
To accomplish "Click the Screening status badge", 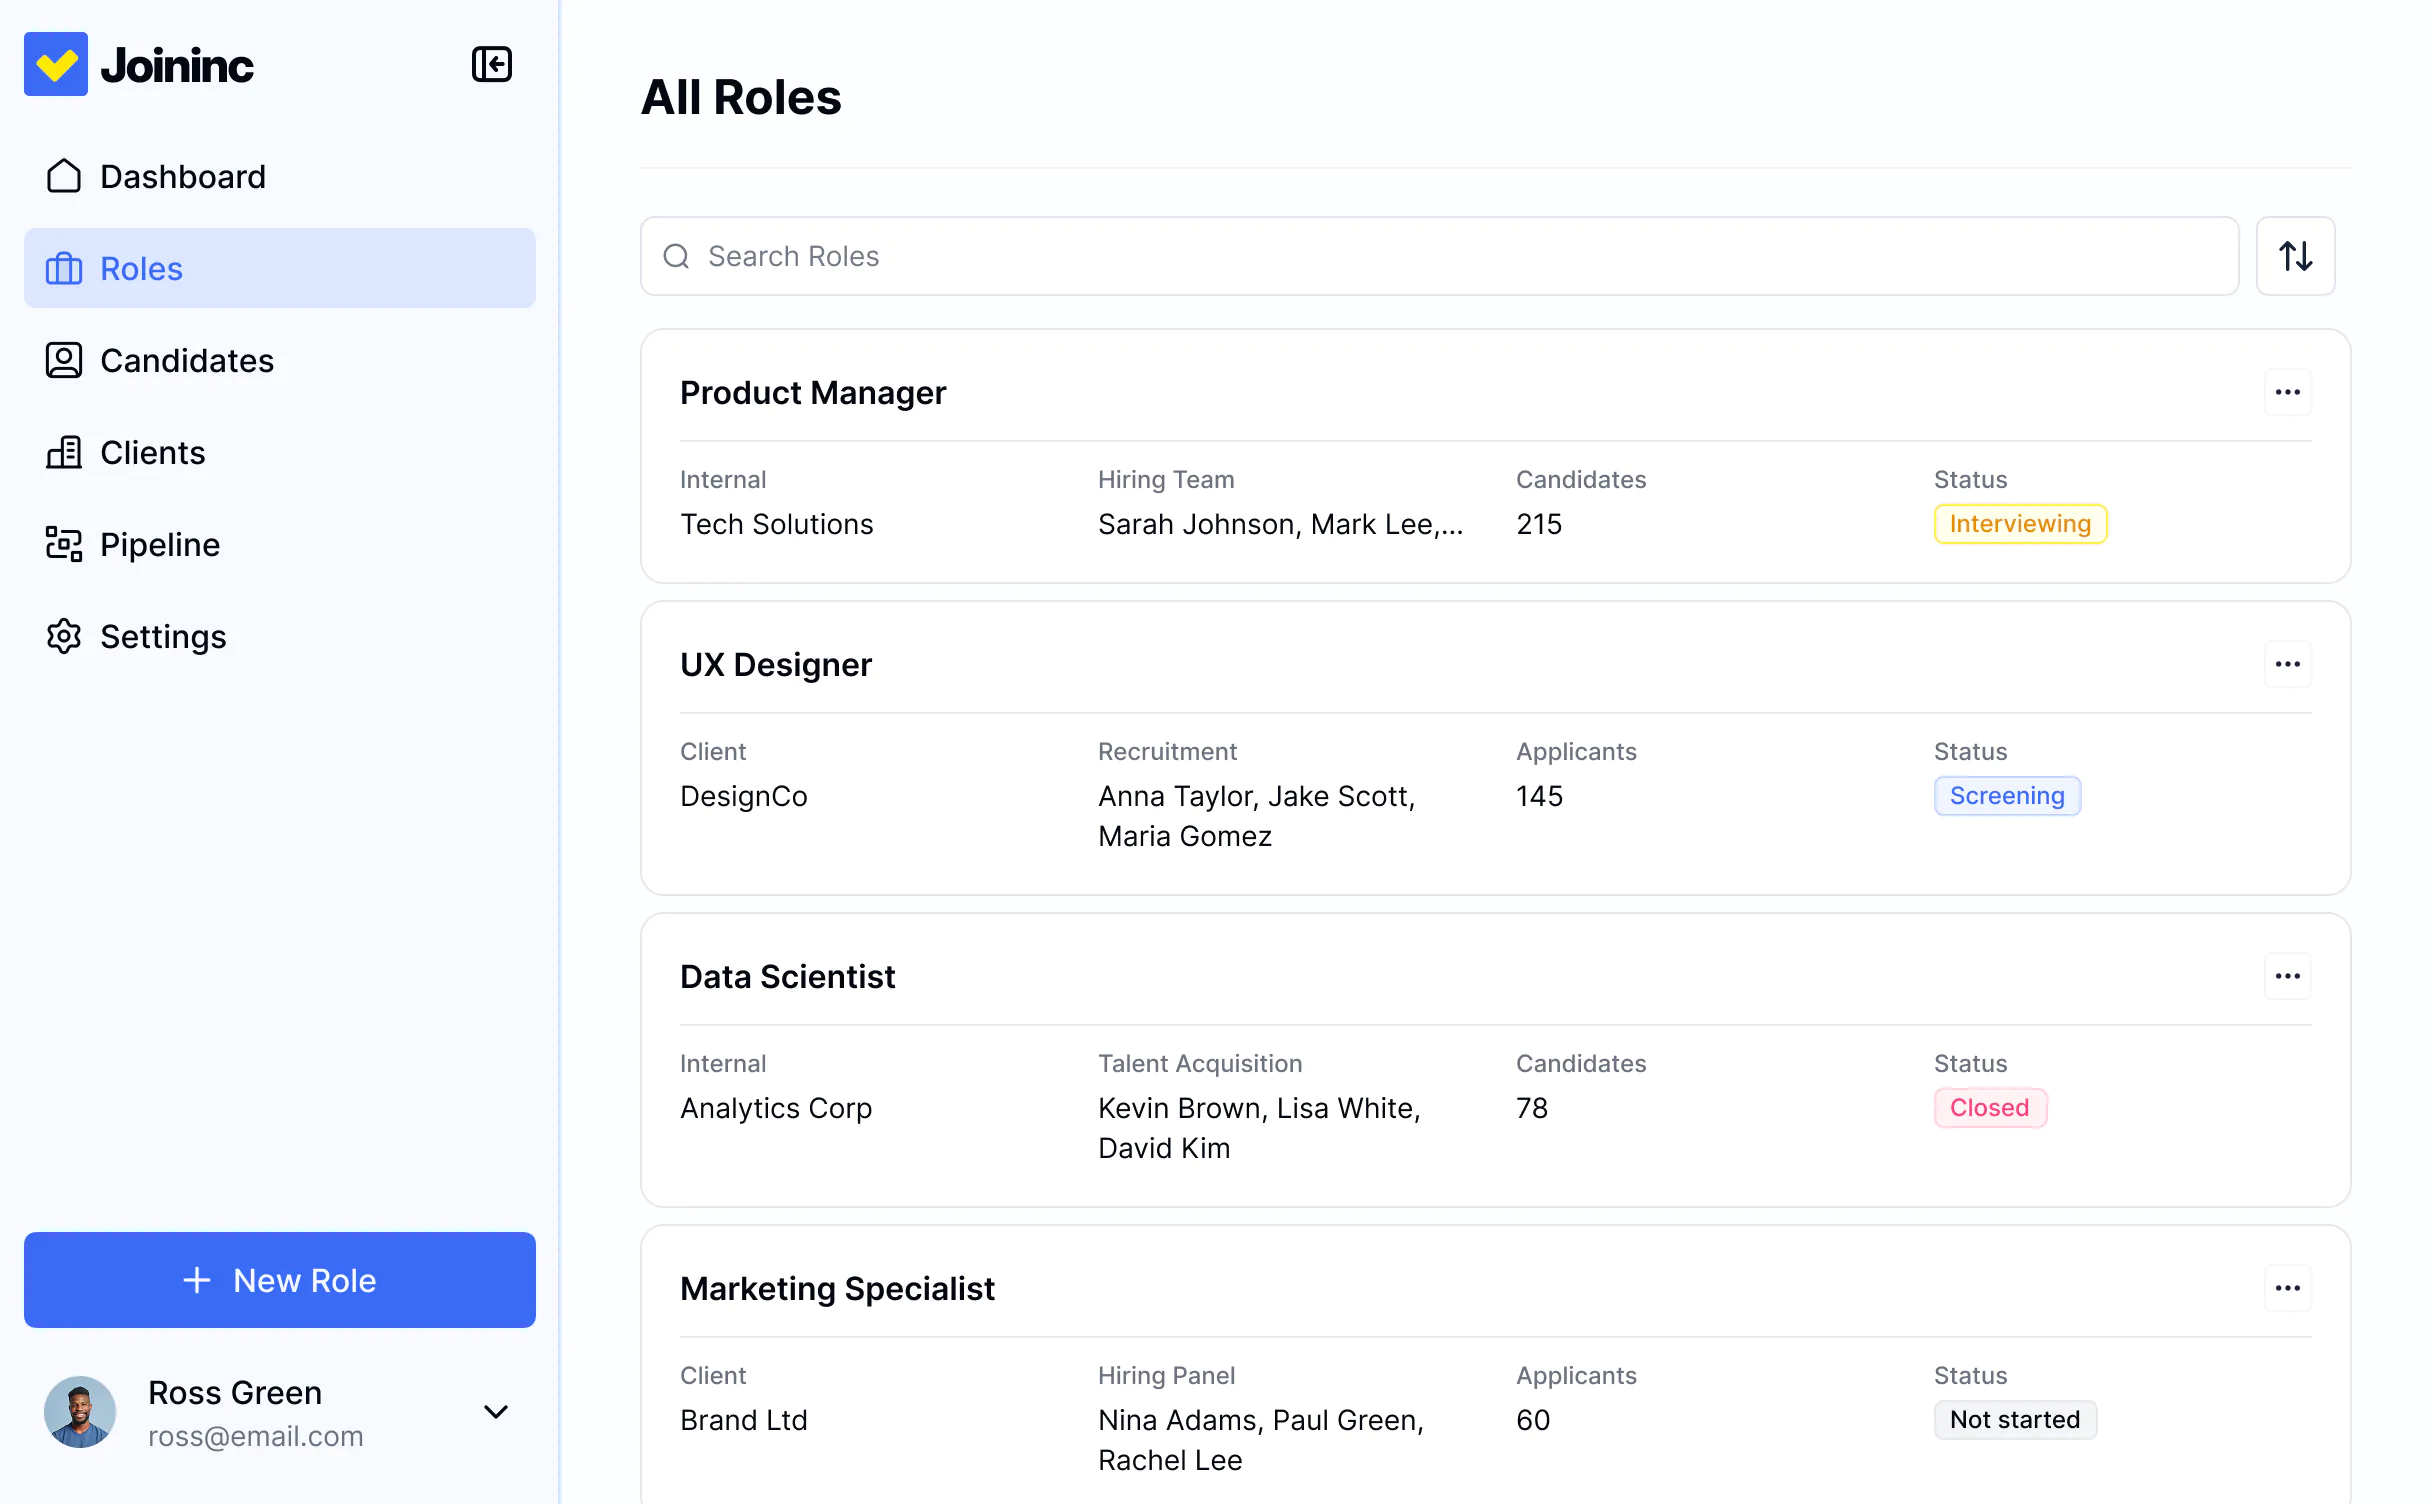I will [2007, 796].
